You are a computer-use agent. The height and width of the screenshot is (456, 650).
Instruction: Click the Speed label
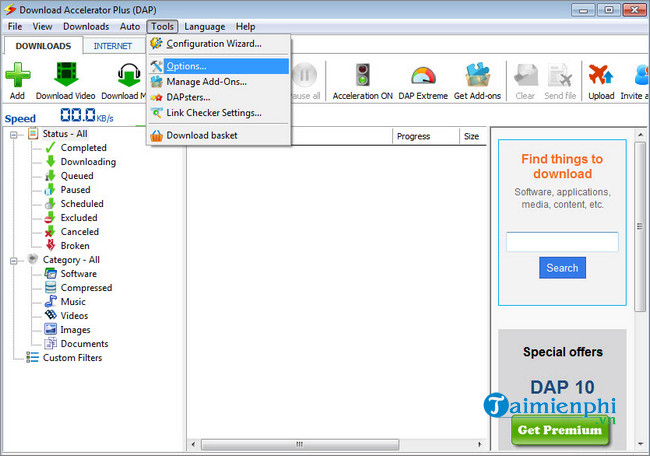[x=20, y=119]
